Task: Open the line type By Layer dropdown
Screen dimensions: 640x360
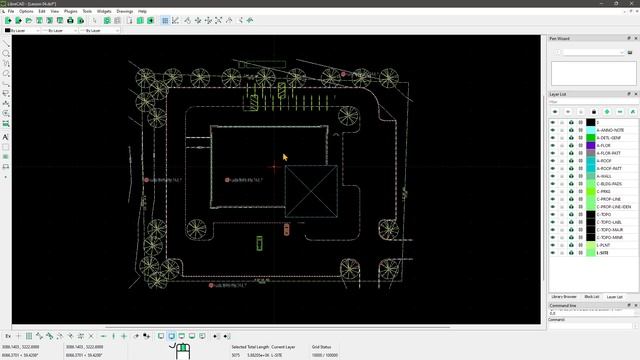Action: [x=100, y=31]
